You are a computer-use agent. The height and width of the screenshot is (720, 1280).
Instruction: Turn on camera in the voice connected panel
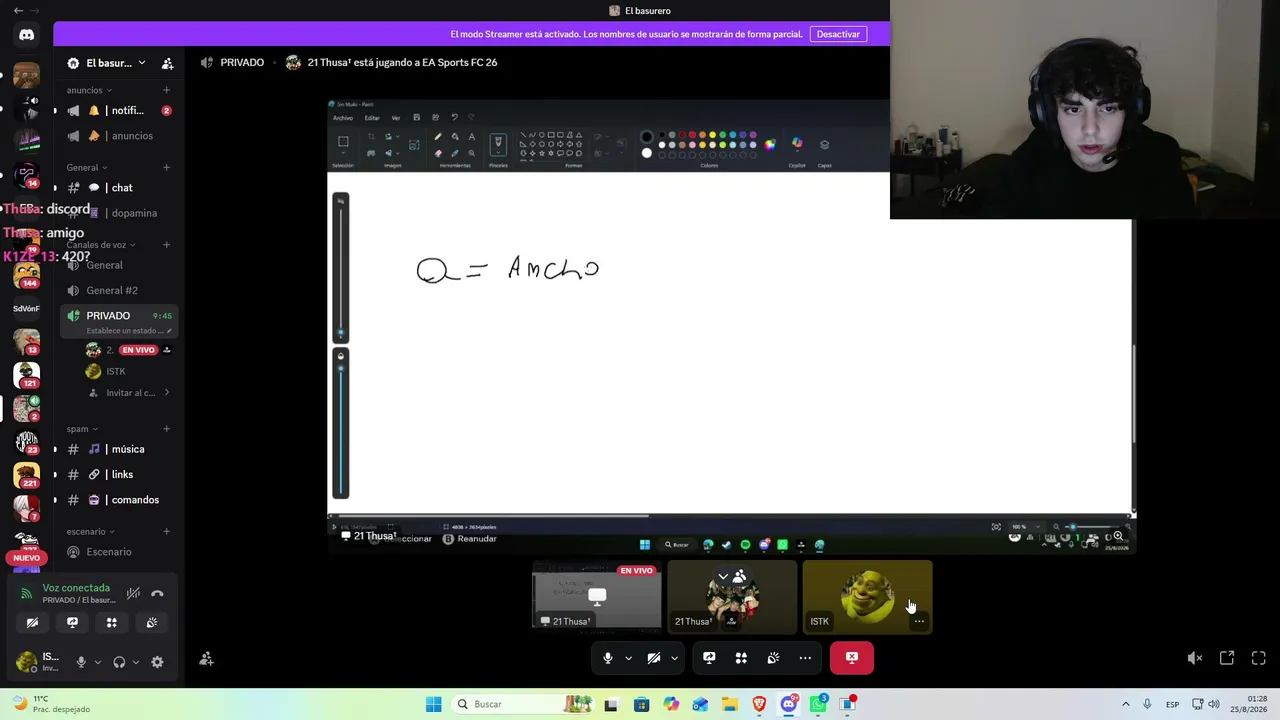32,622
